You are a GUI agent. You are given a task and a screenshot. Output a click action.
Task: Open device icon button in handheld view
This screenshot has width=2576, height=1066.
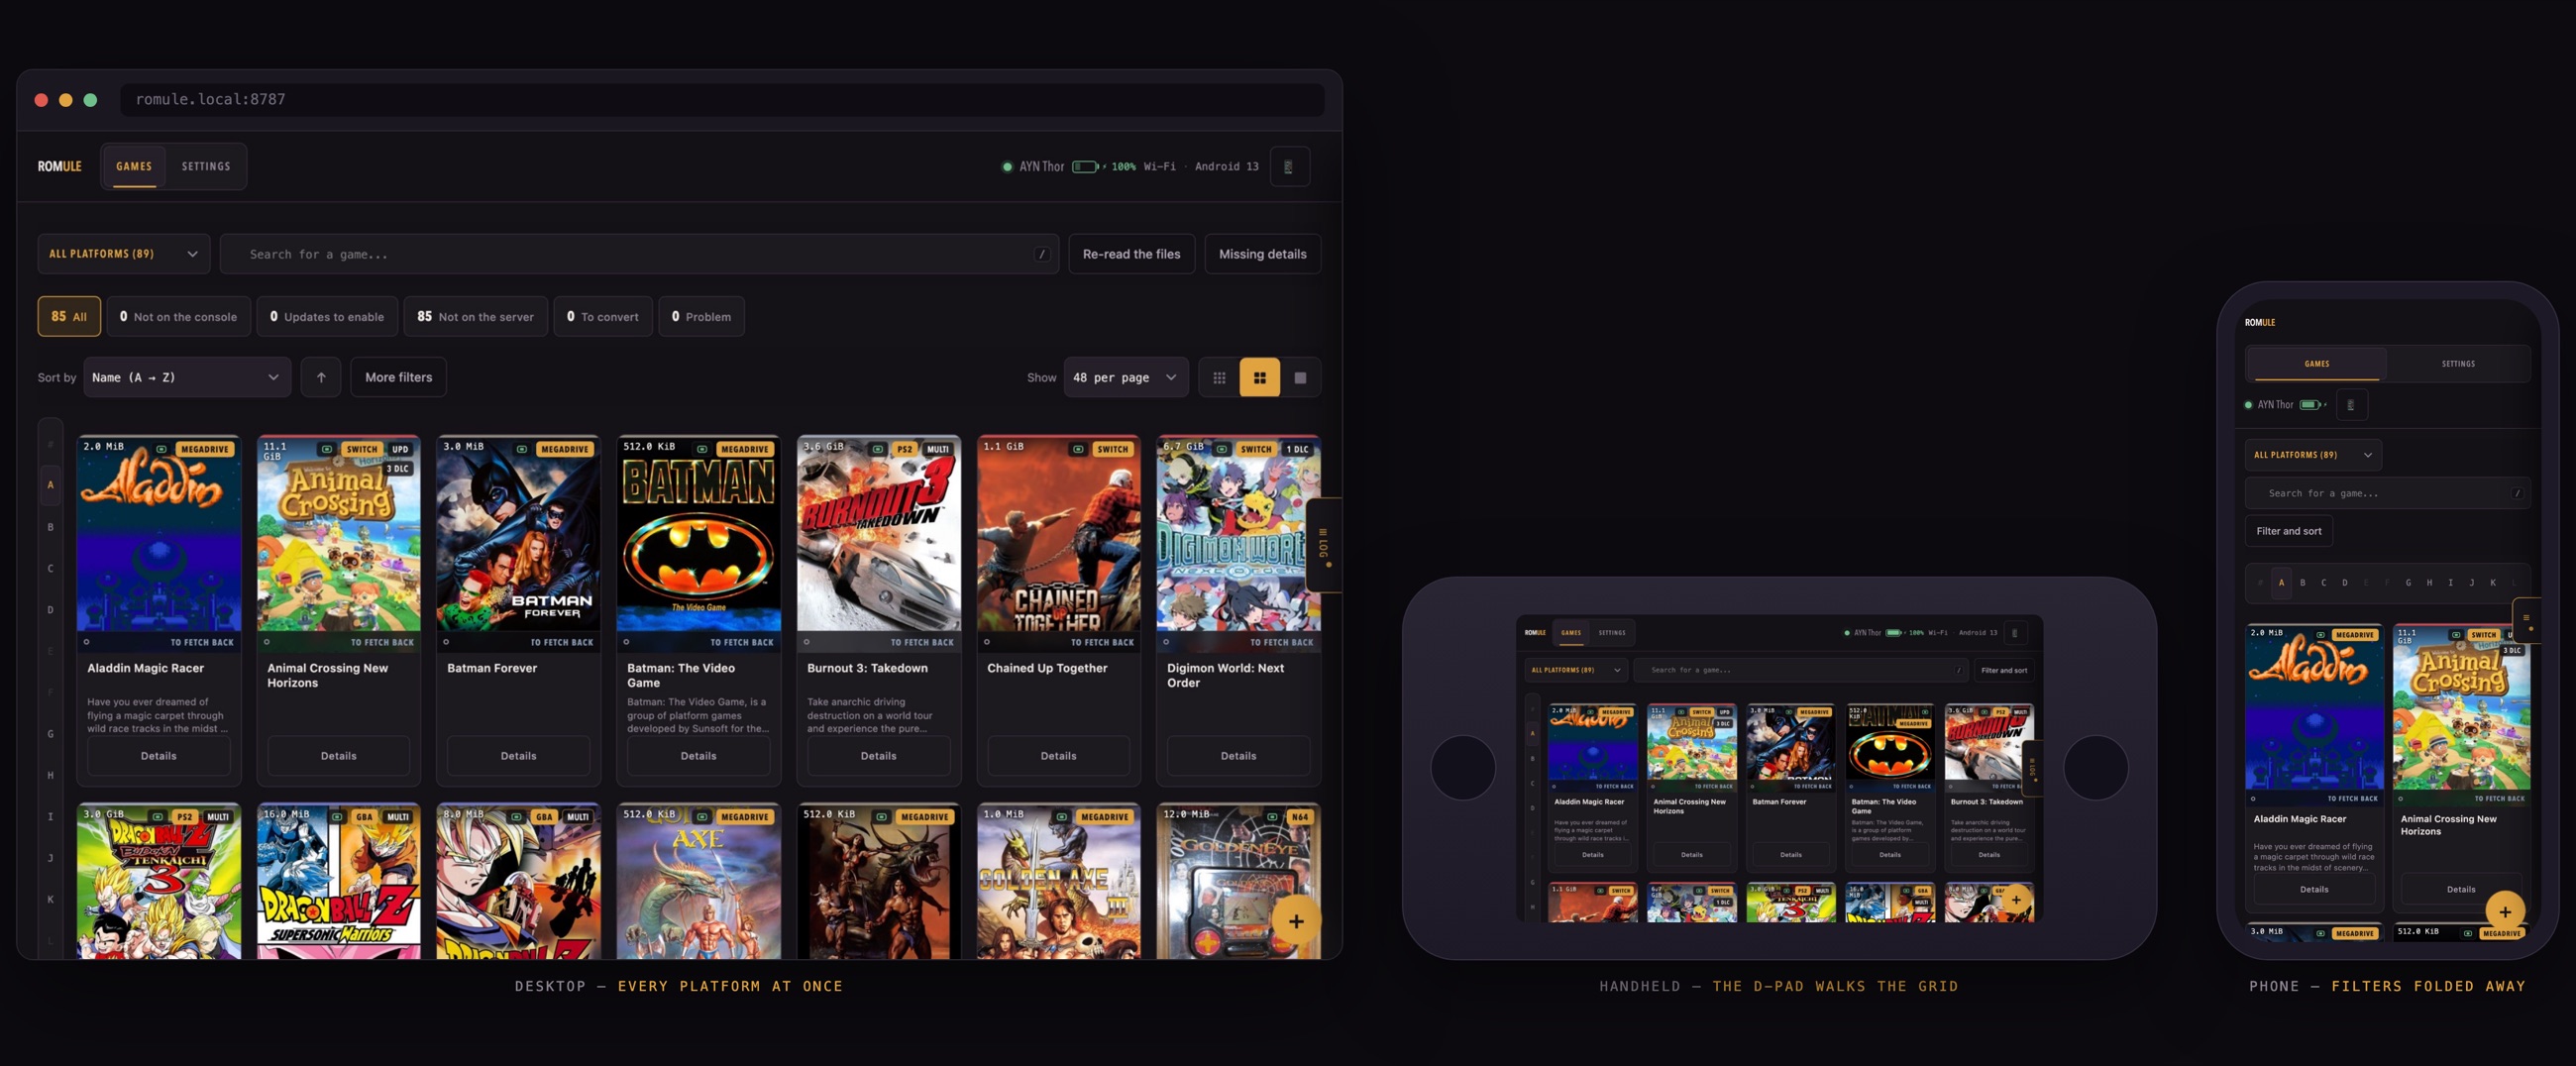2014,632
